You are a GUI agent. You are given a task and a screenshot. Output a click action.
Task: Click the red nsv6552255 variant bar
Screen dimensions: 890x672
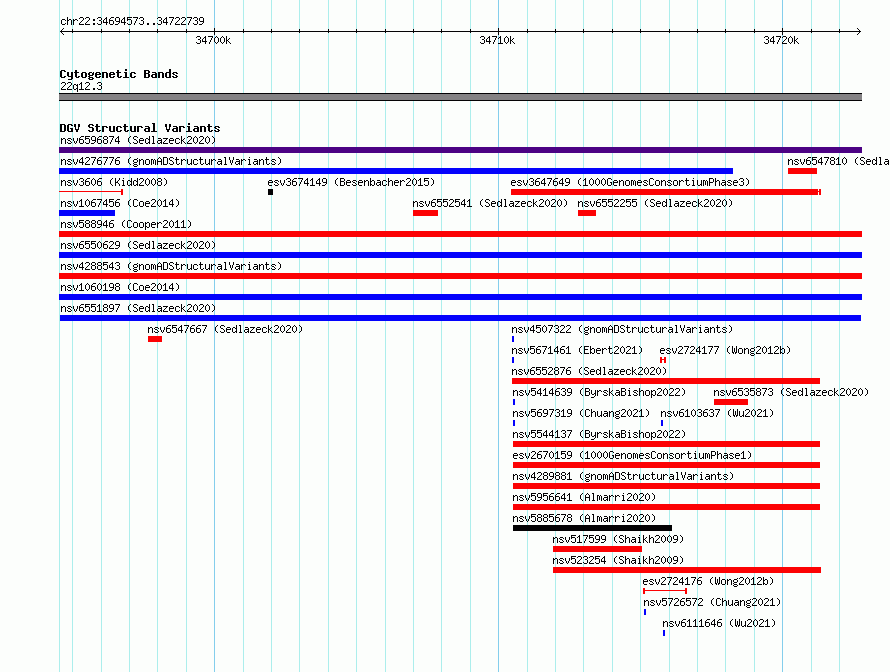pyautogui.click(x=587, y=213)
